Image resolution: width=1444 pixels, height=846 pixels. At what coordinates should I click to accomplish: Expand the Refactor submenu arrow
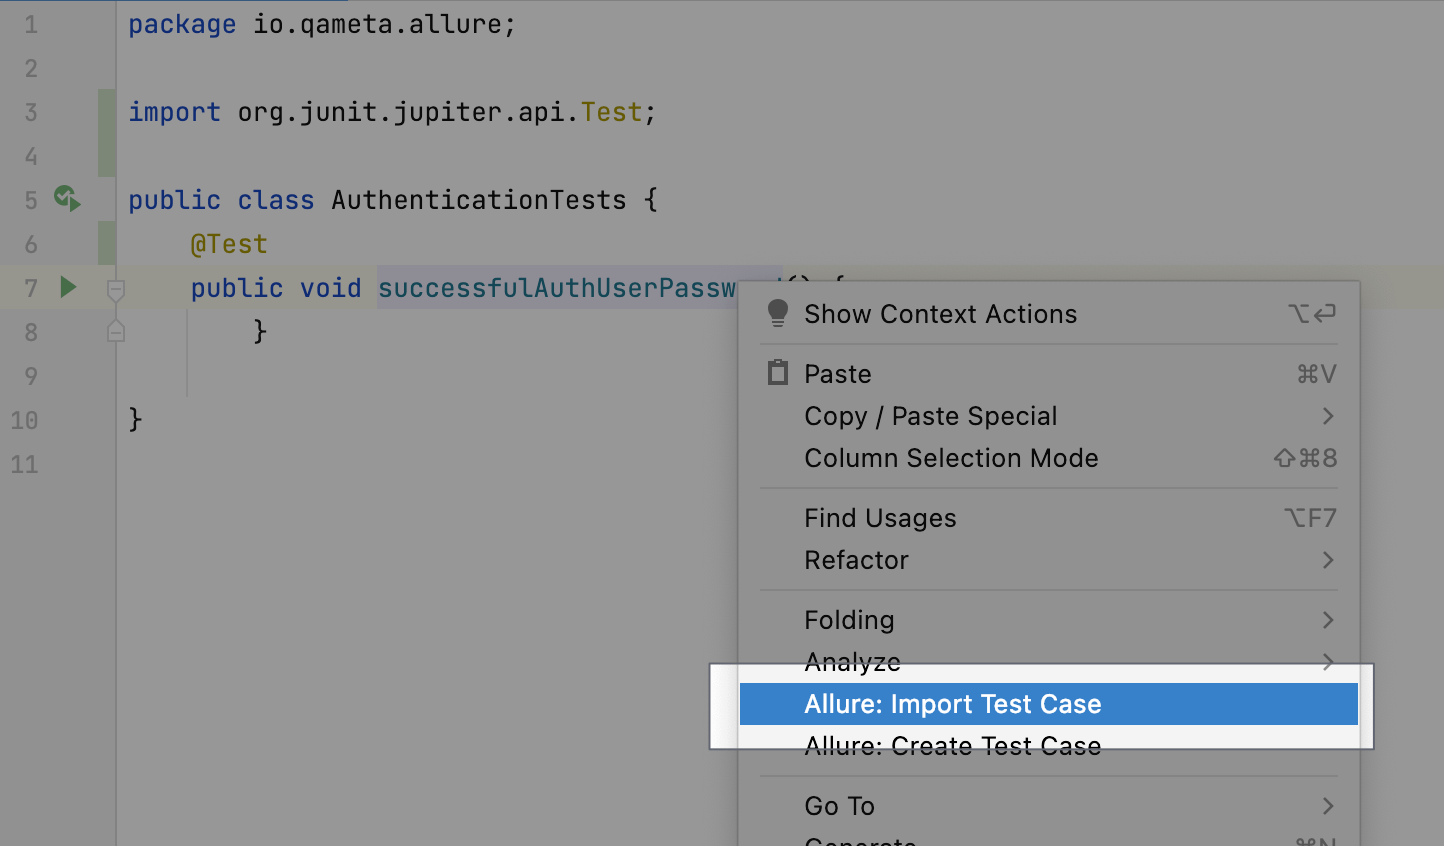(1328, 560)
